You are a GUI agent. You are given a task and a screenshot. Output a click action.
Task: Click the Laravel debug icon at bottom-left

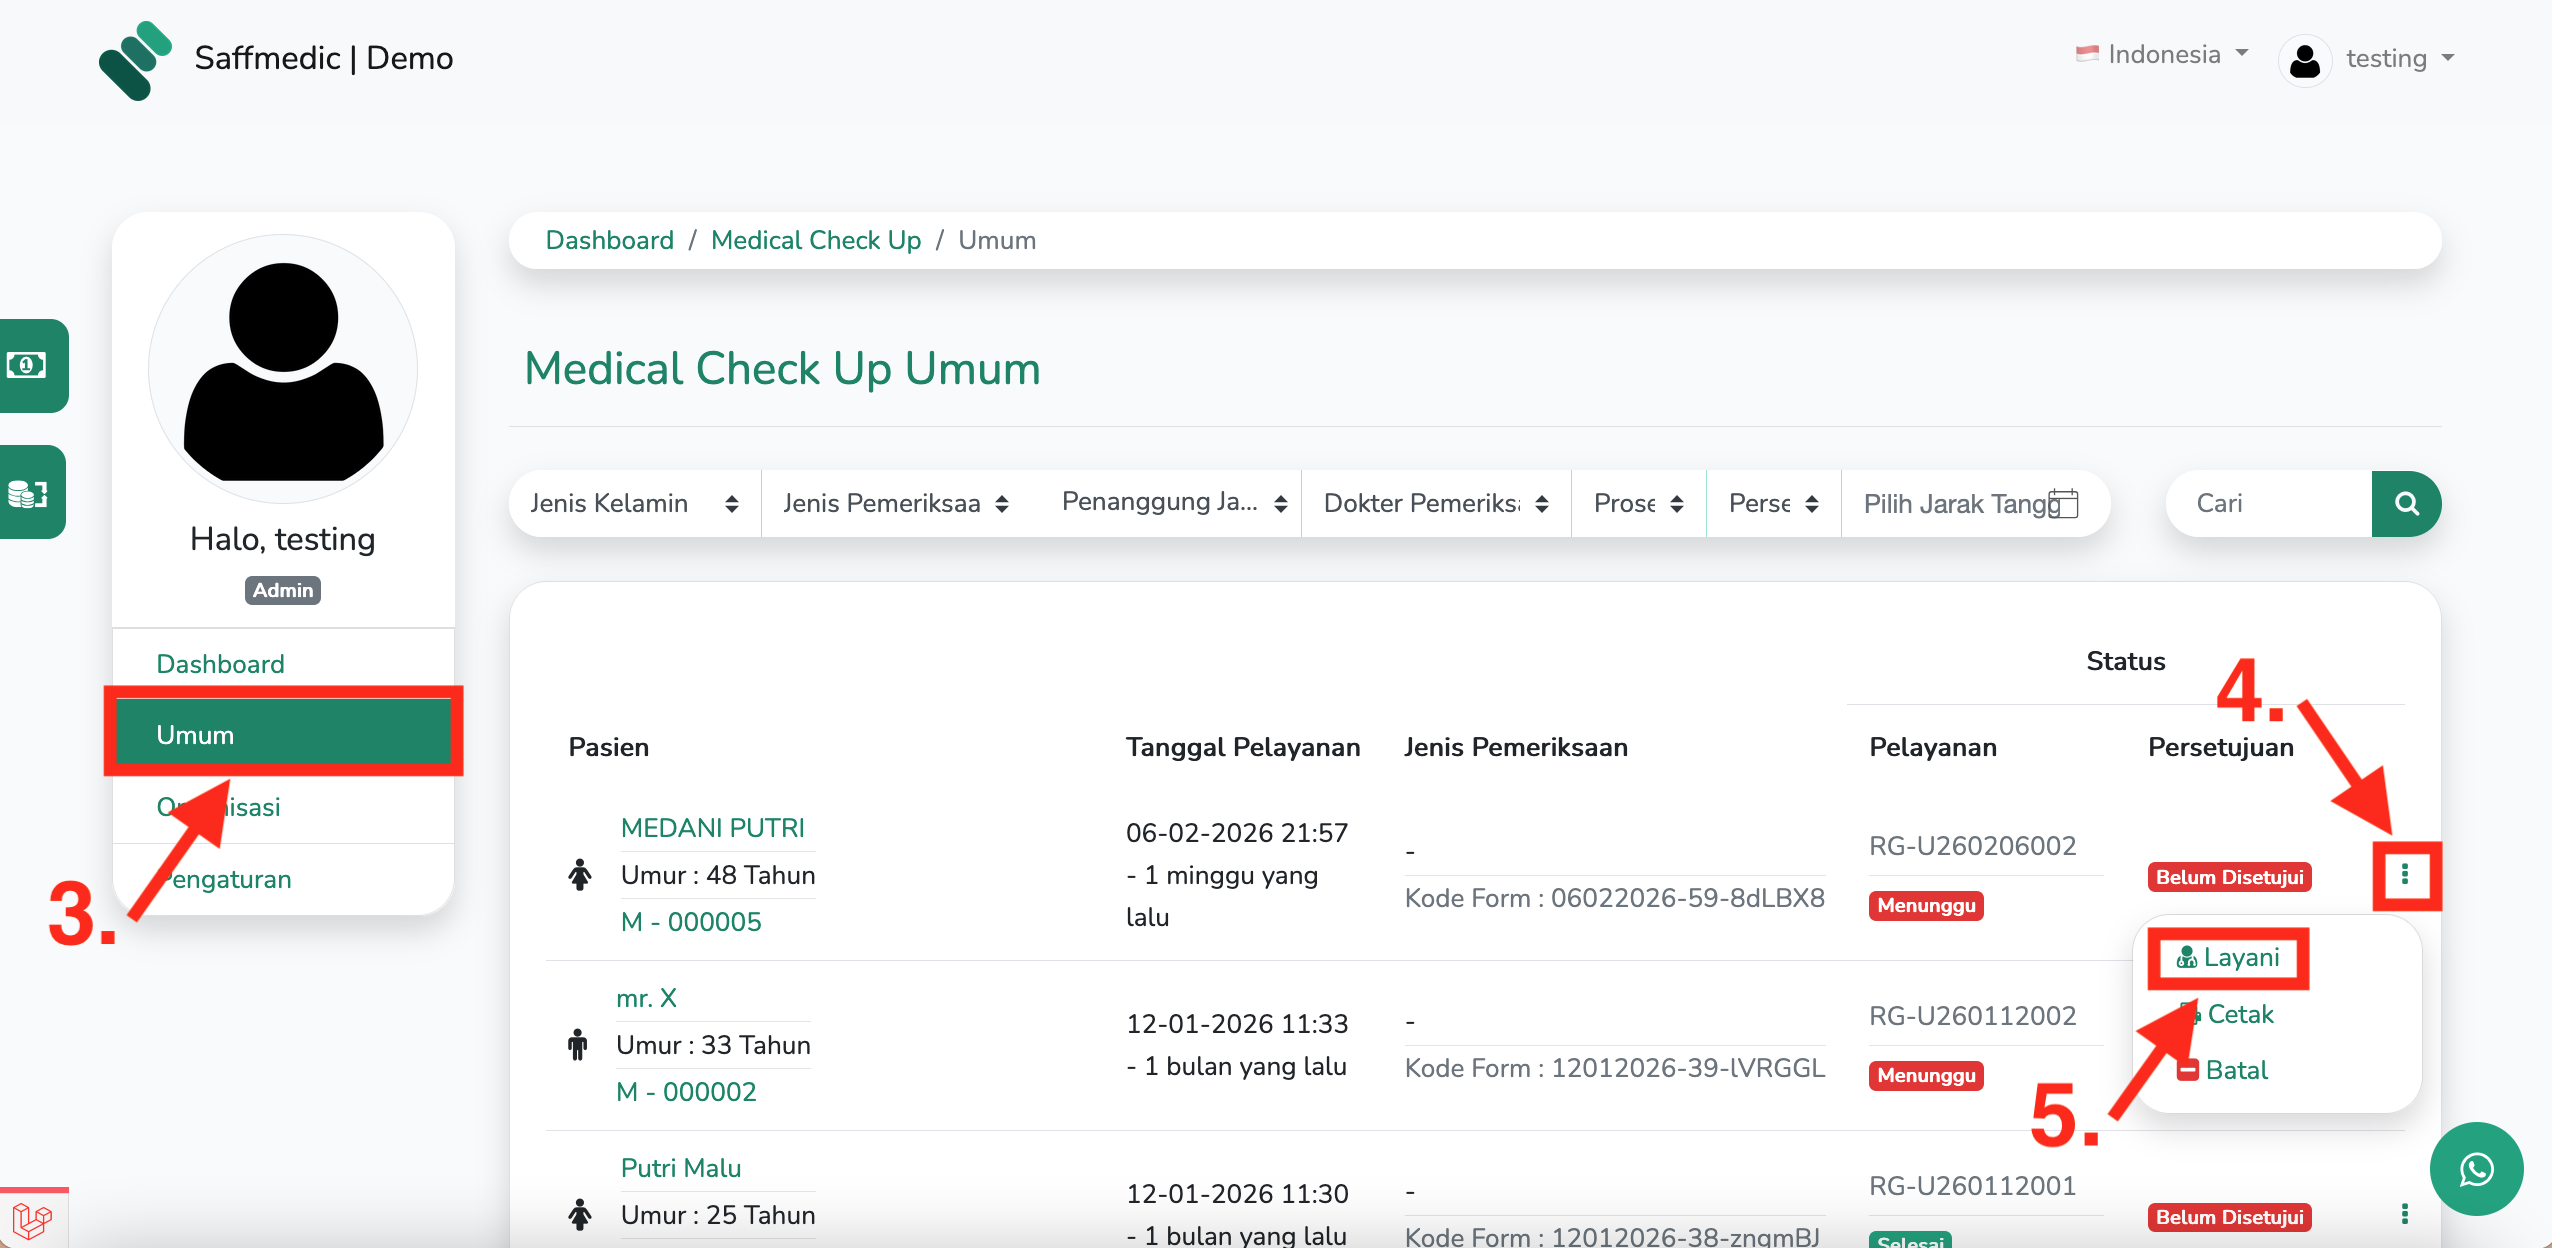[x=32, y=1220]
